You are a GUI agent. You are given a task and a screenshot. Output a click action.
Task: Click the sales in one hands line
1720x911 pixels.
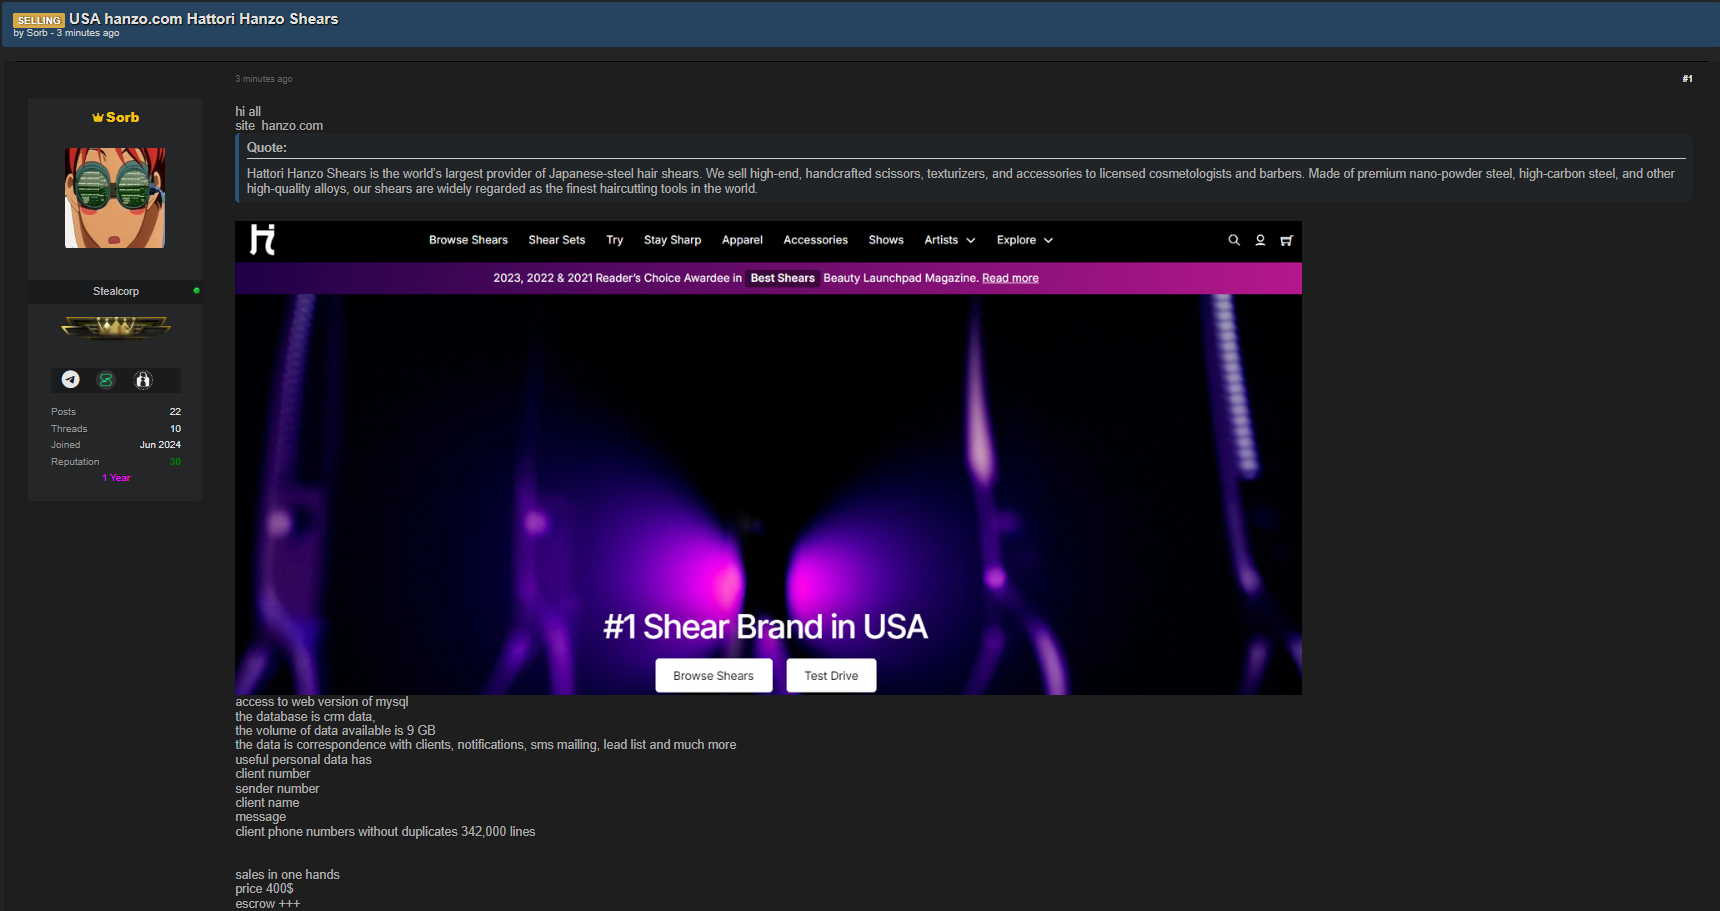[x=288, y=875]
